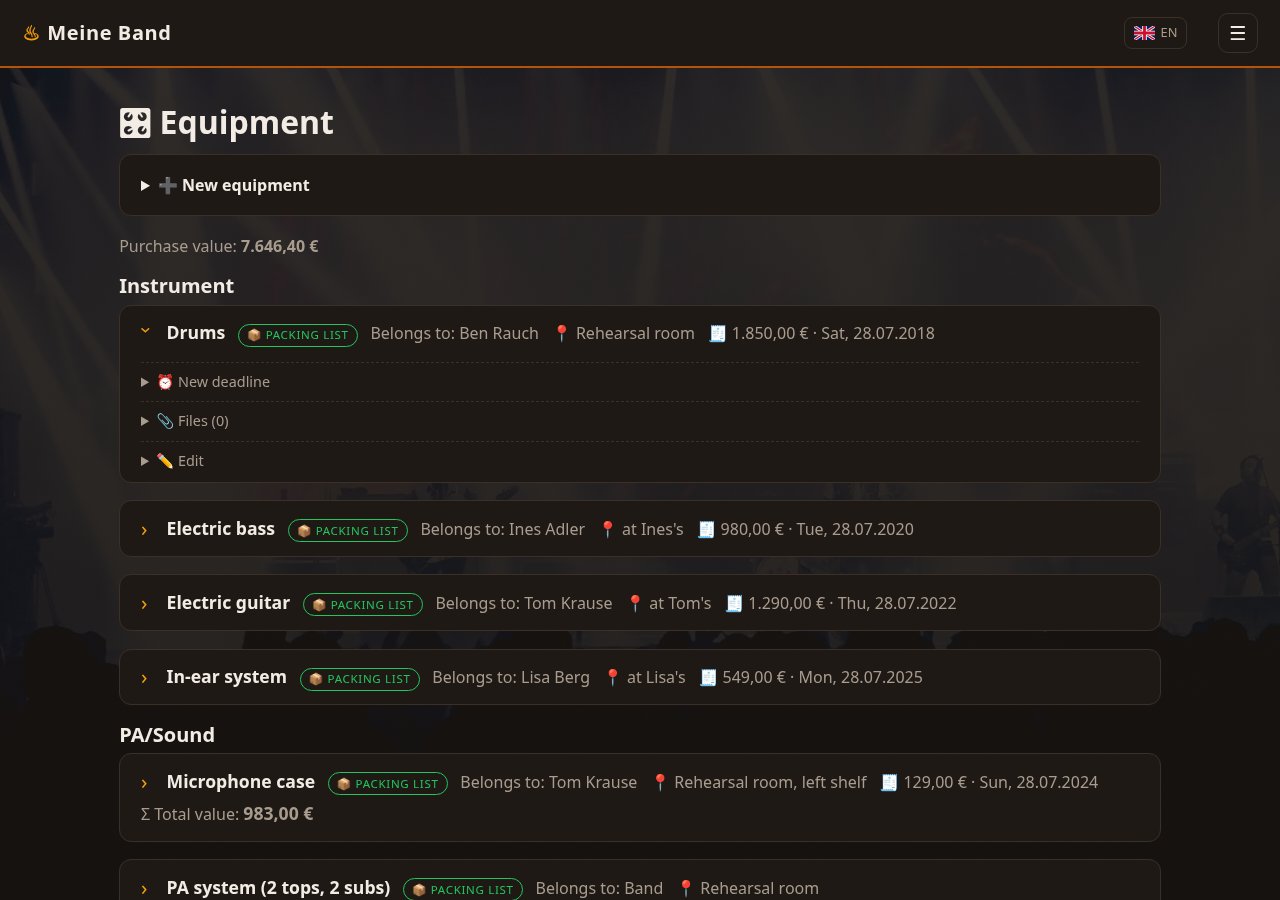
Task: Switch language with the EN flag button
Action: coord(1155,33)
